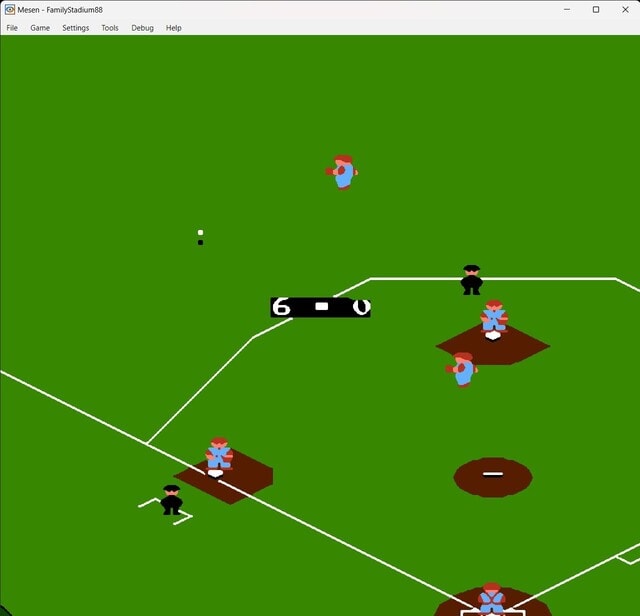The width and height of the screenshot is (640, 616).
Task: Click the catcher at home plate
Action: (491, 599)
